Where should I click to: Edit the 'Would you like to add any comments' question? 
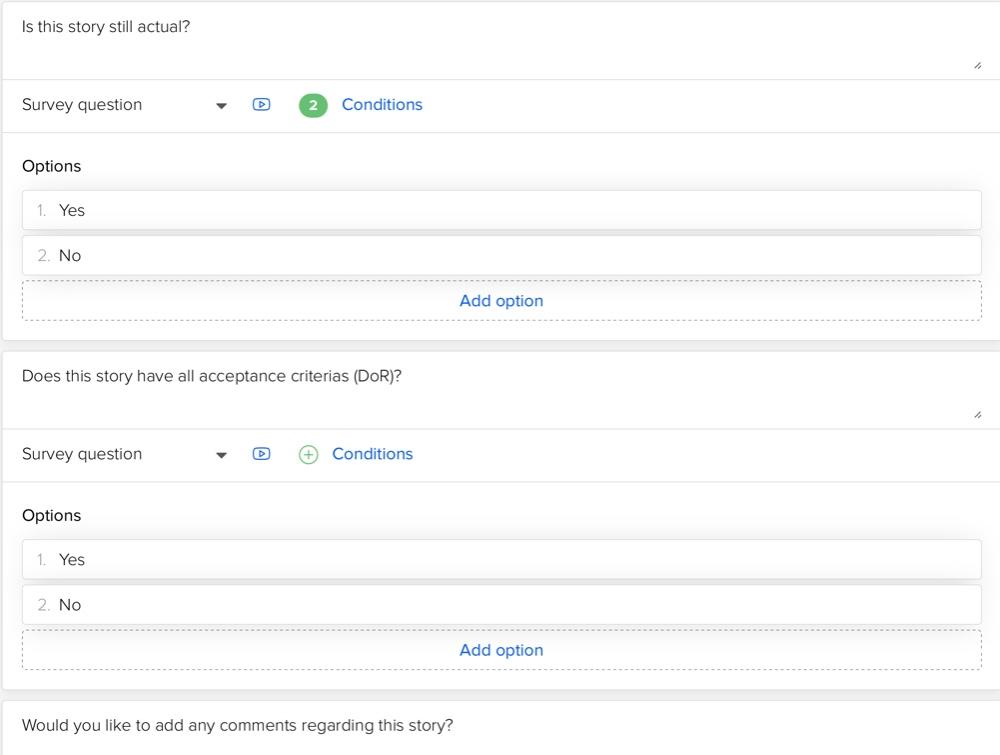[502, 728]
